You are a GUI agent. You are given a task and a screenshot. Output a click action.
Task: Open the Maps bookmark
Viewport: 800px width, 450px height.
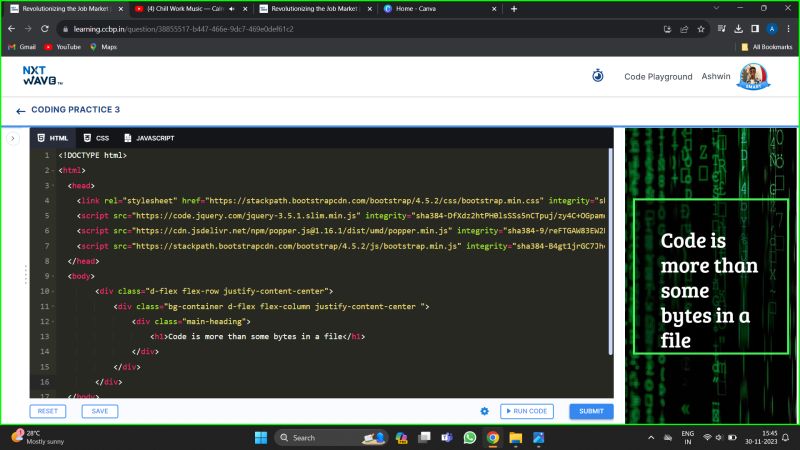(x=104, y=47)
